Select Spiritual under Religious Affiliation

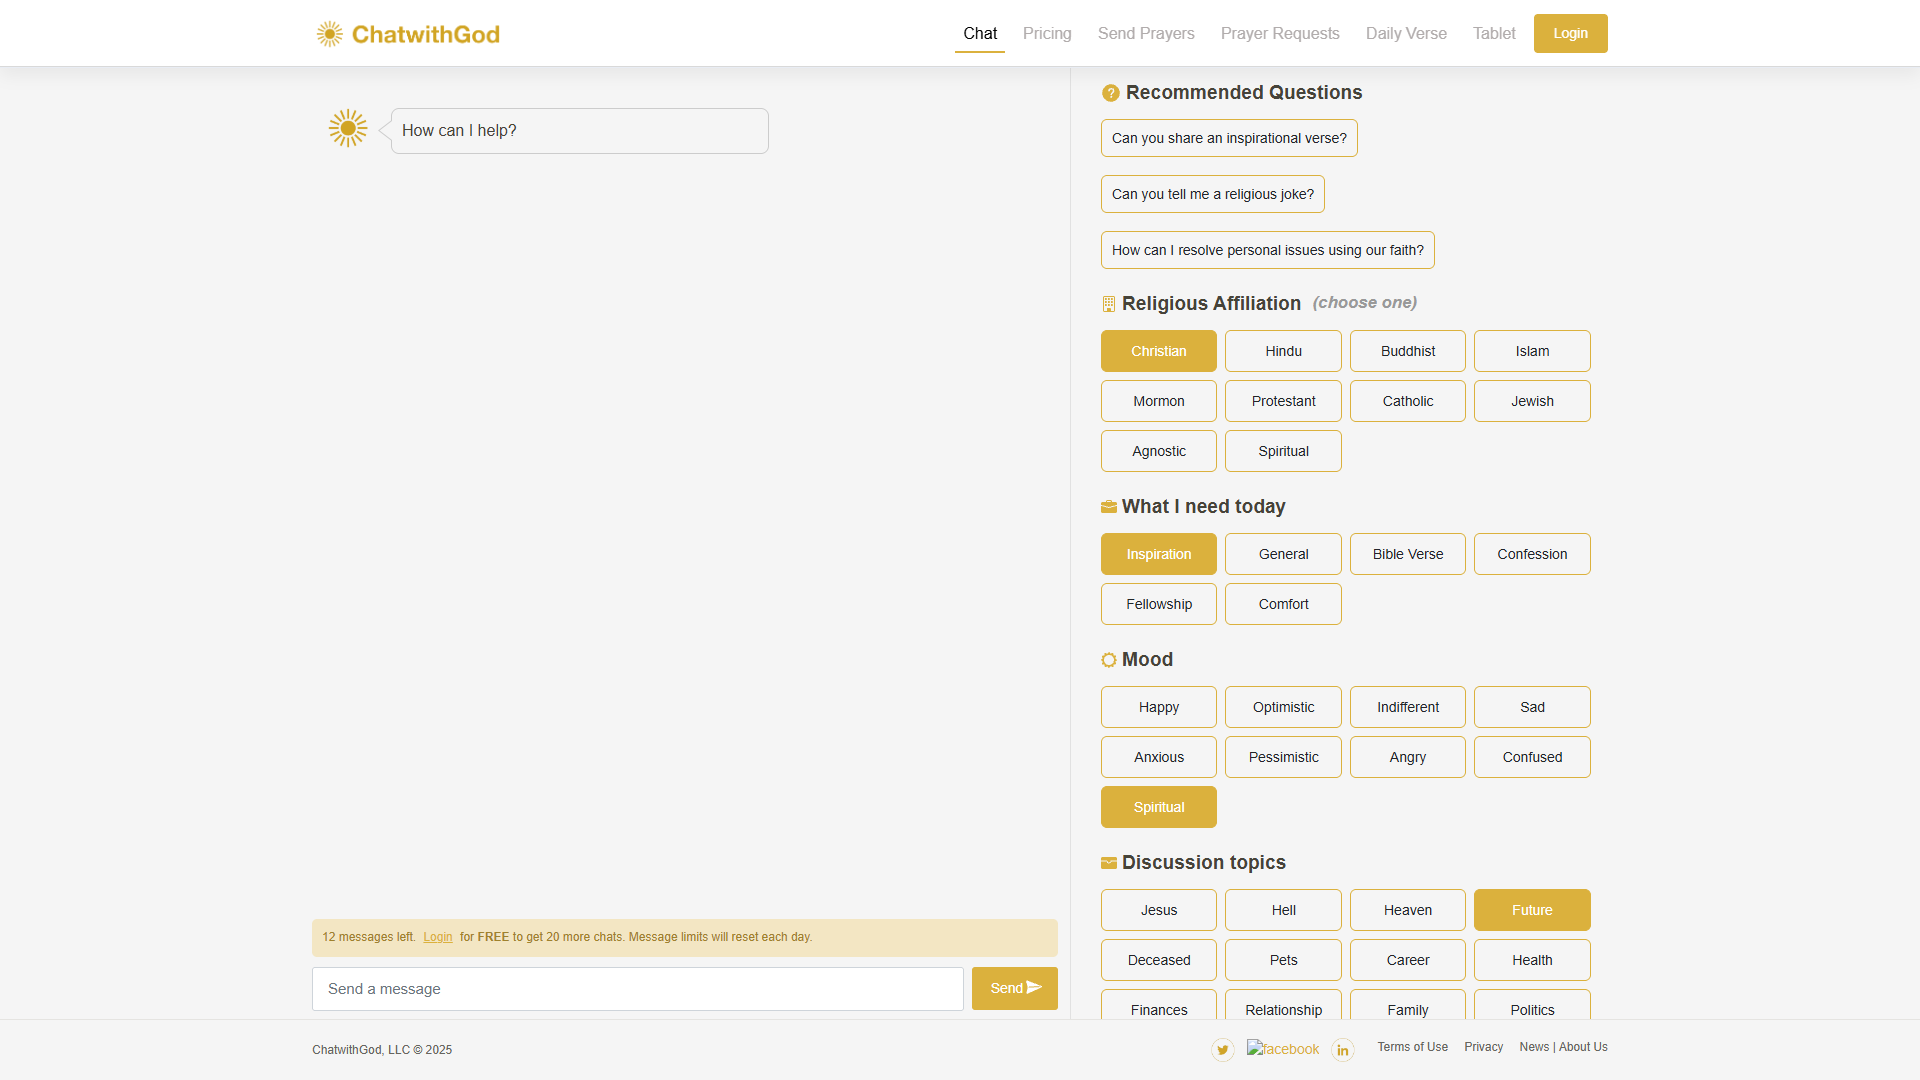1283,451
